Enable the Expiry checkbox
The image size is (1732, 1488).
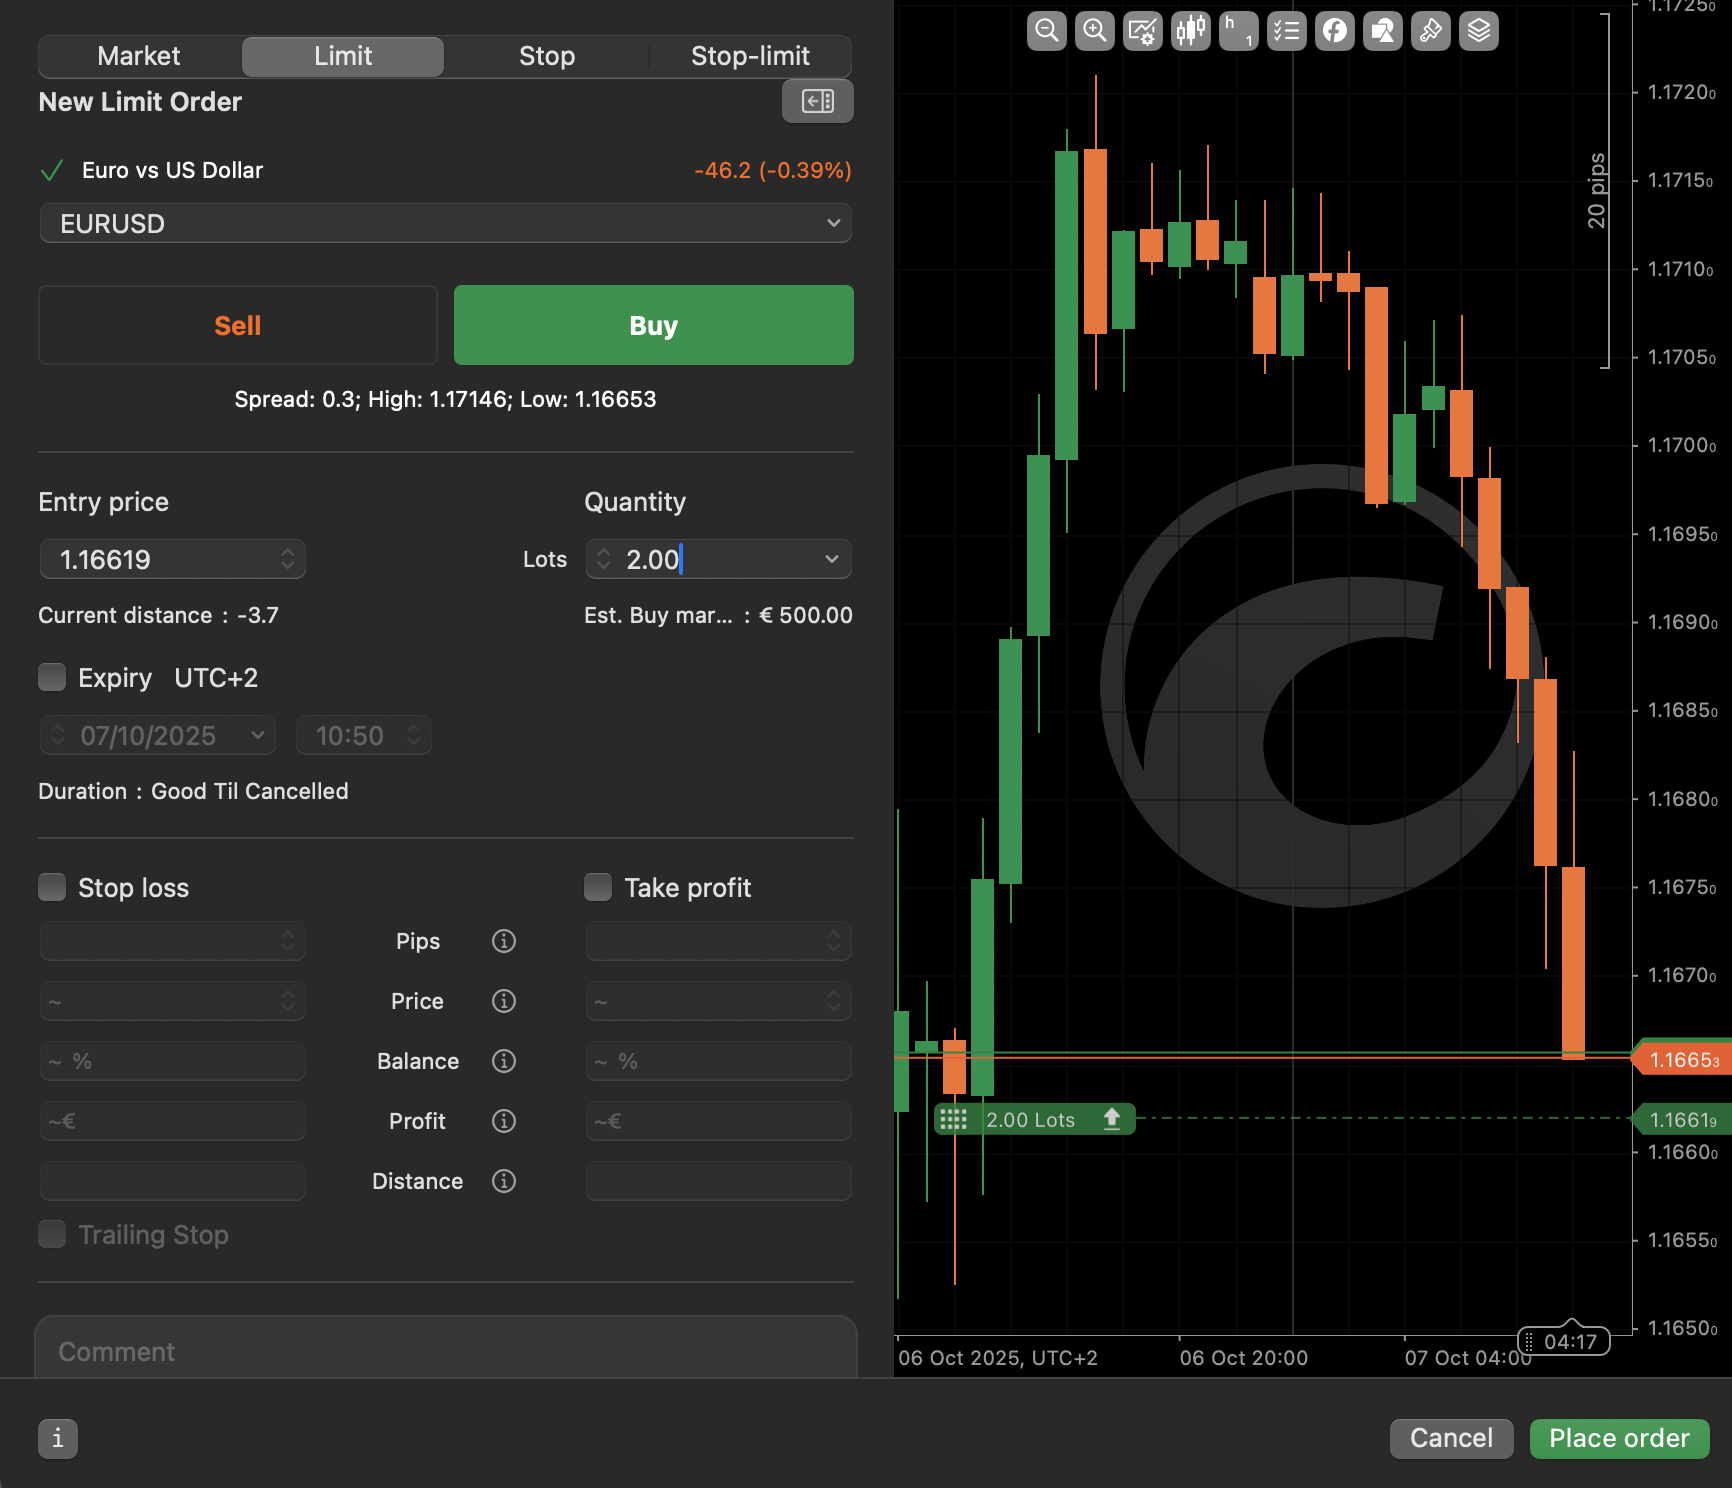pos(52,677)
